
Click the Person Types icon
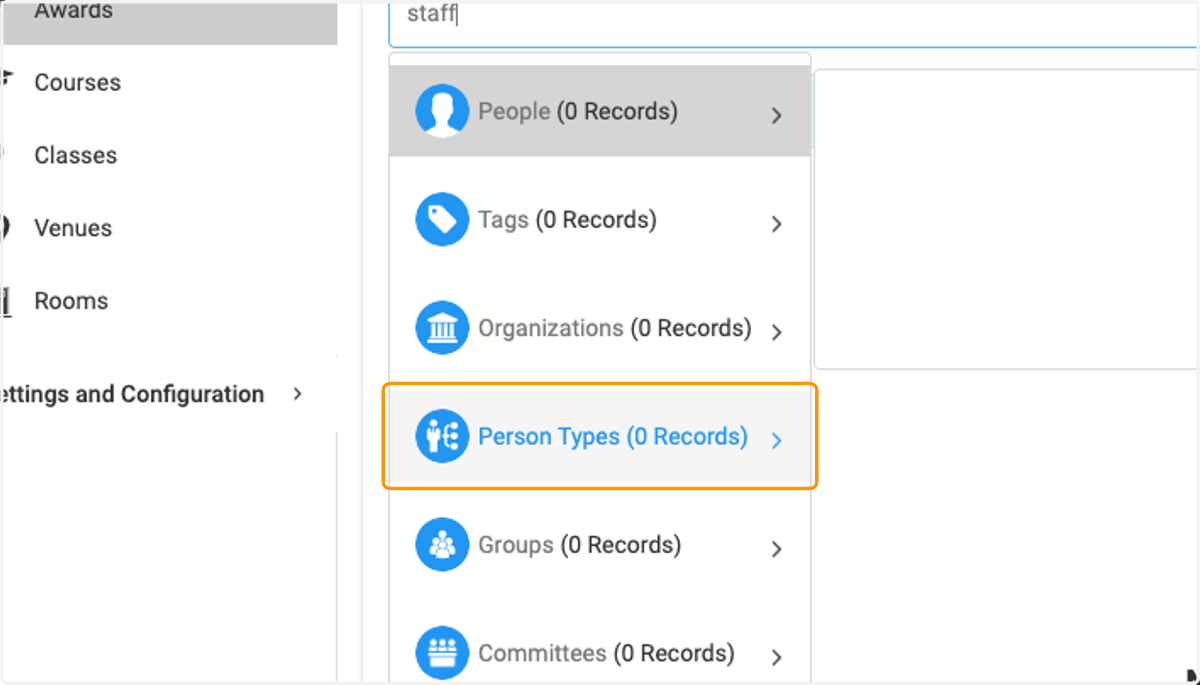(x=441, y=436)
